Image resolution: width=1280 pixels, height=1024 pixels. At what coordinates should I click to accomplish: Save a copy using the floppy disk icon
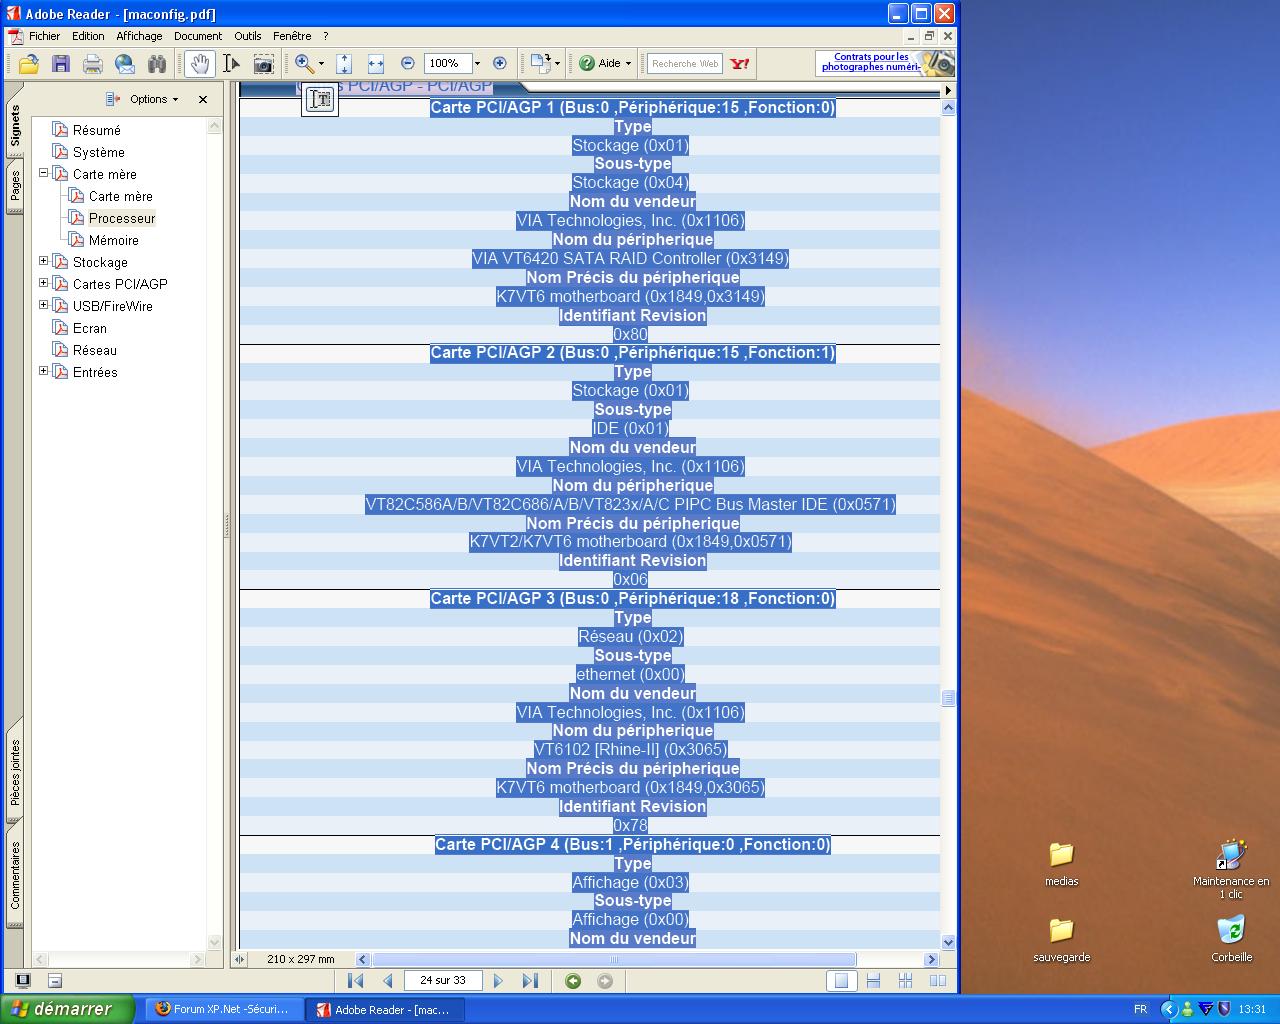pos(61,64)
